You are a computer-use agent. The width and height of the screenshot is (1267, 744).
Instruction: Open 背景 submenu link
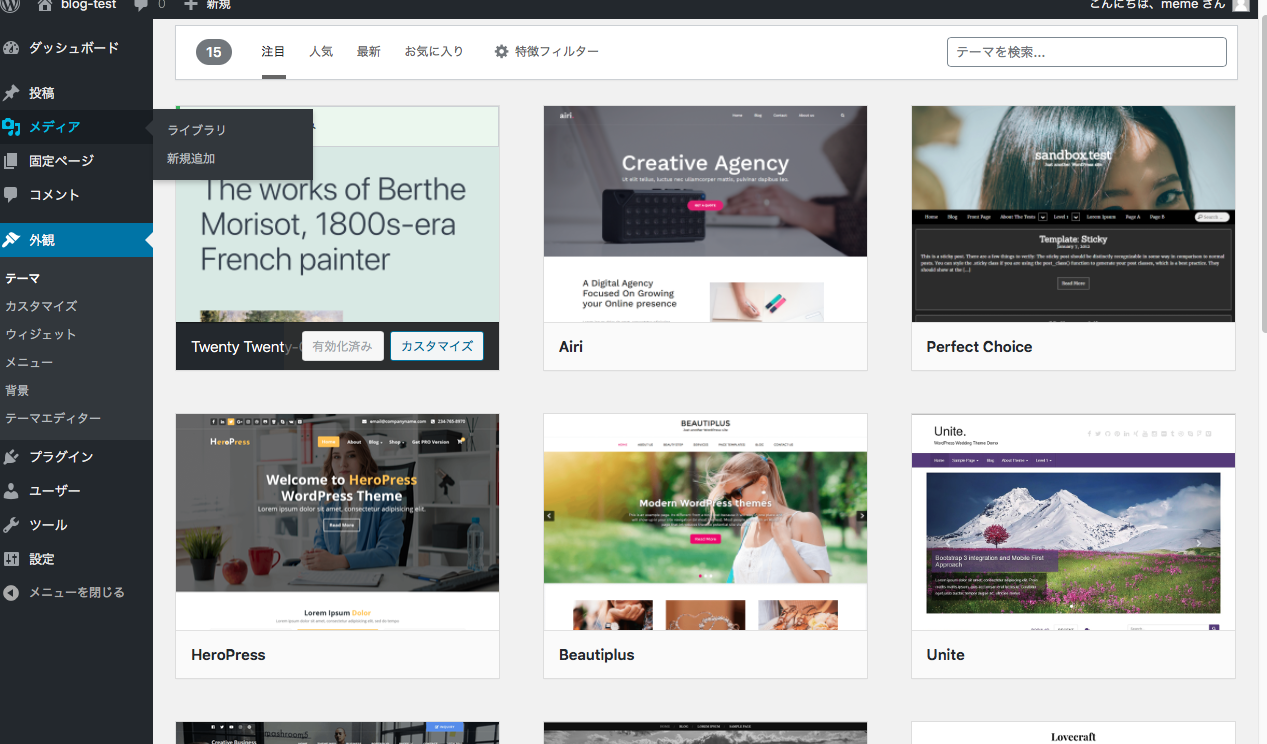pyautogui.click(x=17, y=390)
